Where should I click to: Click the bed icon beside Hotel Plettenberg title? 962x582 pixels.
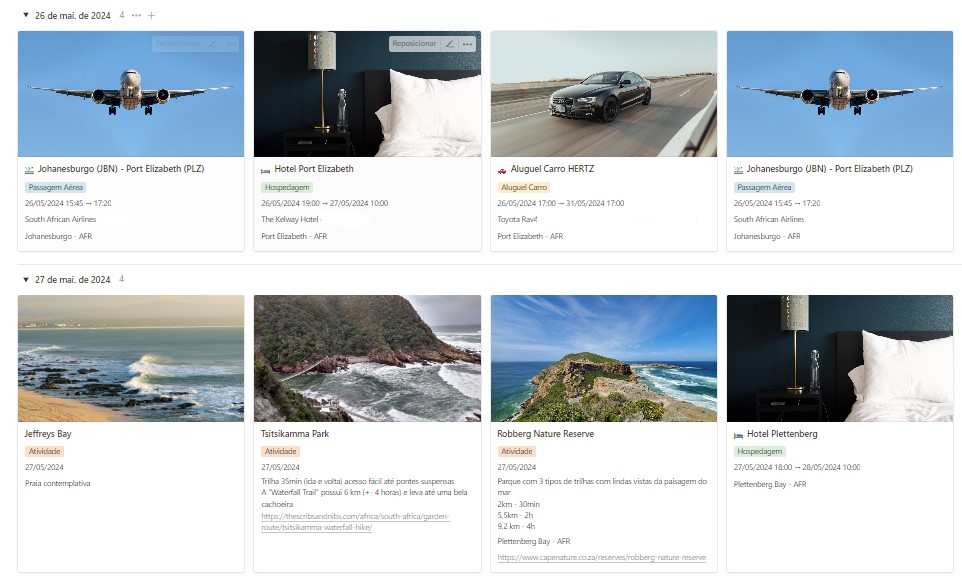tap(738, 435)
